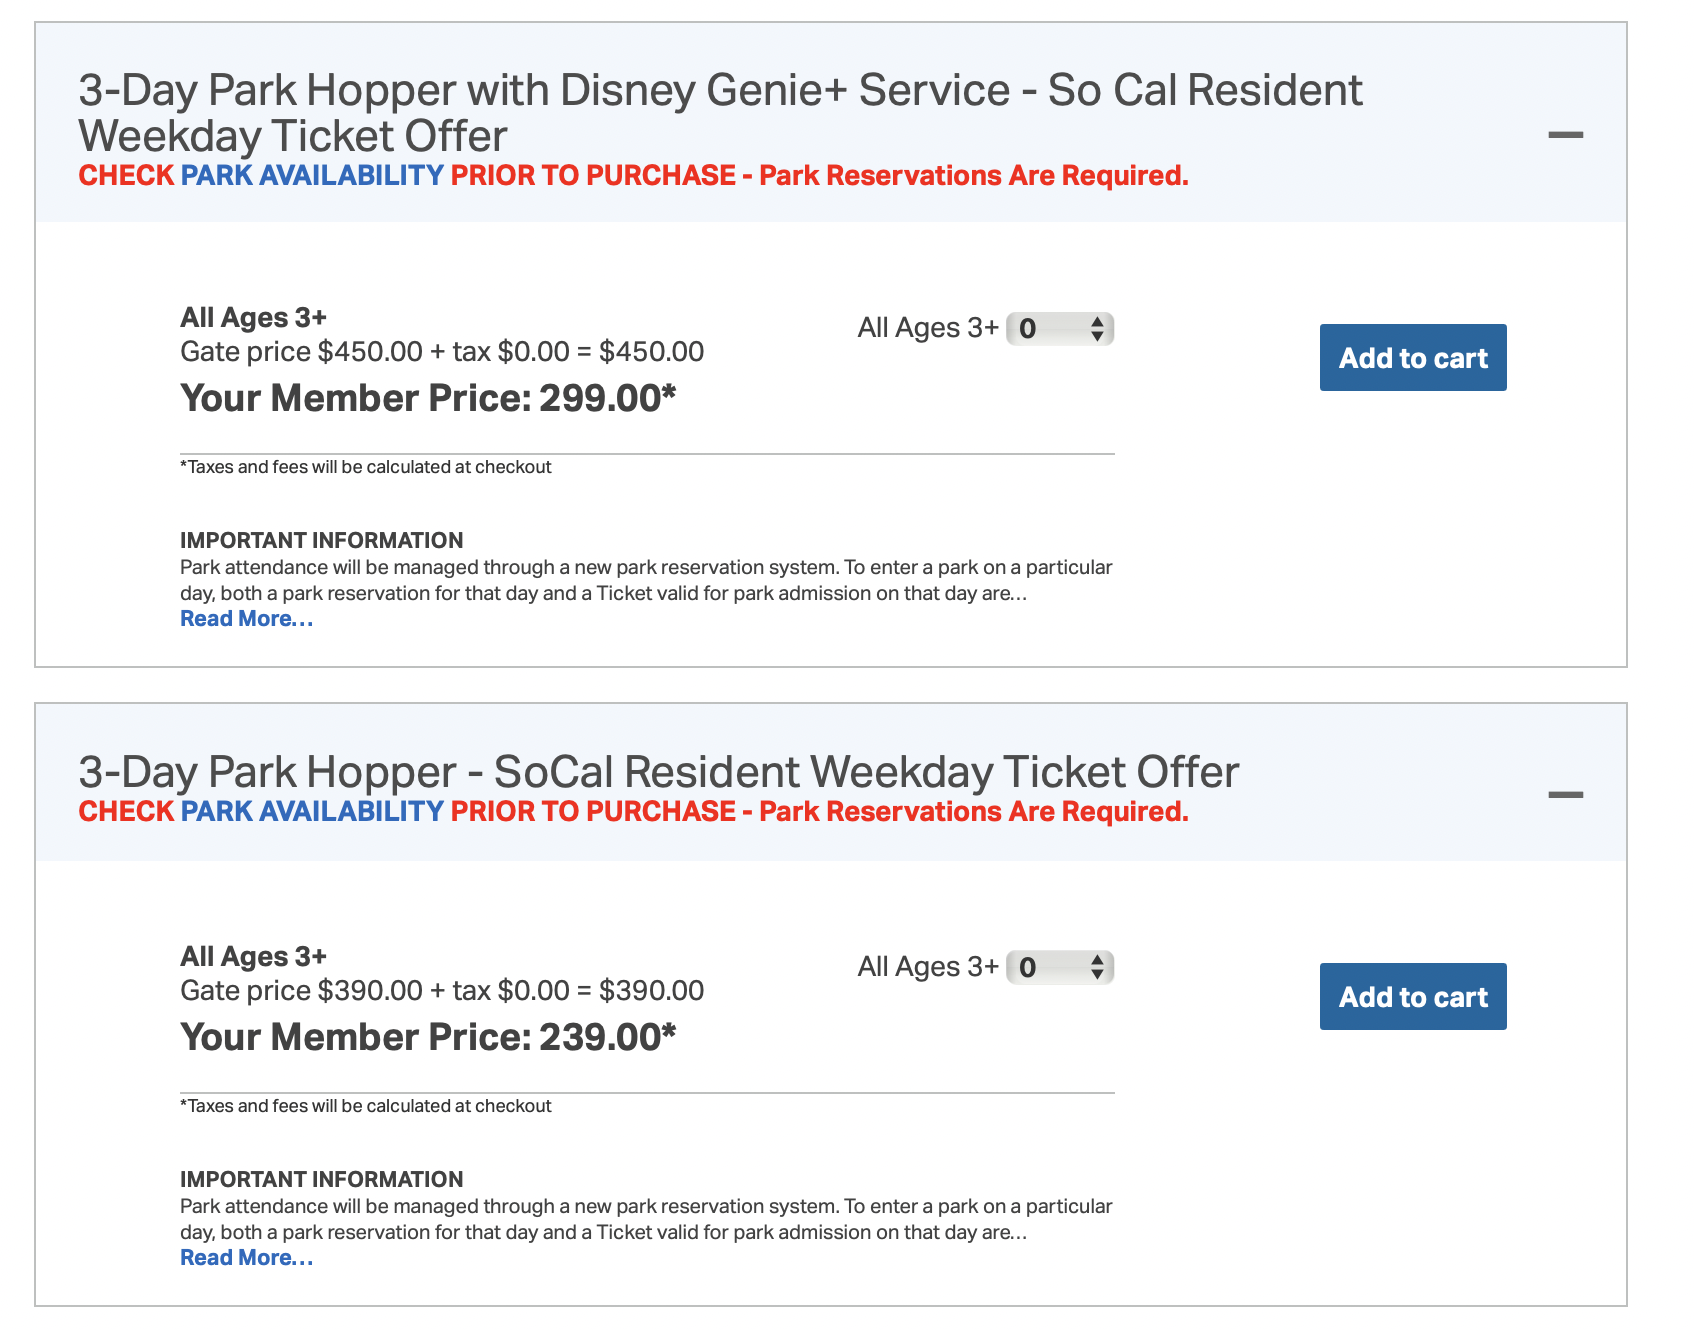Check Park Availability link under SoCal Resident Weekday title
The width and height of the screenshot is (1694, 1330).
point(312,812)
